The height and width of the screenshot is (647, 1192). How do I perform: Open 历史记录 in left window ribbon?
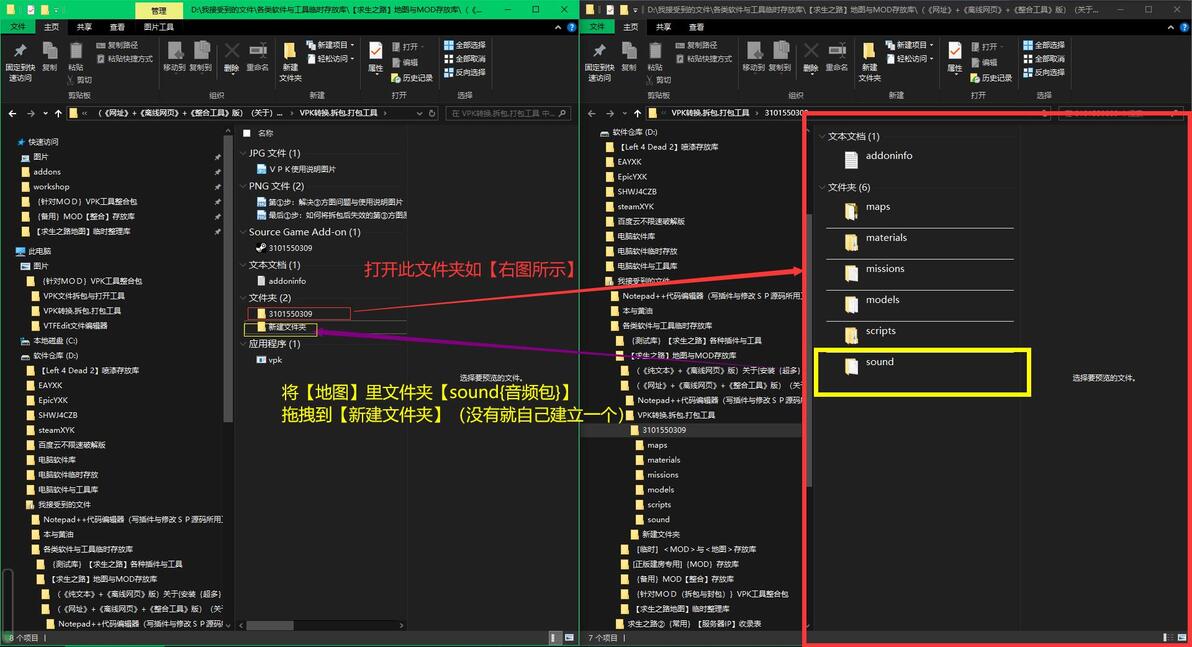[411, 78]
